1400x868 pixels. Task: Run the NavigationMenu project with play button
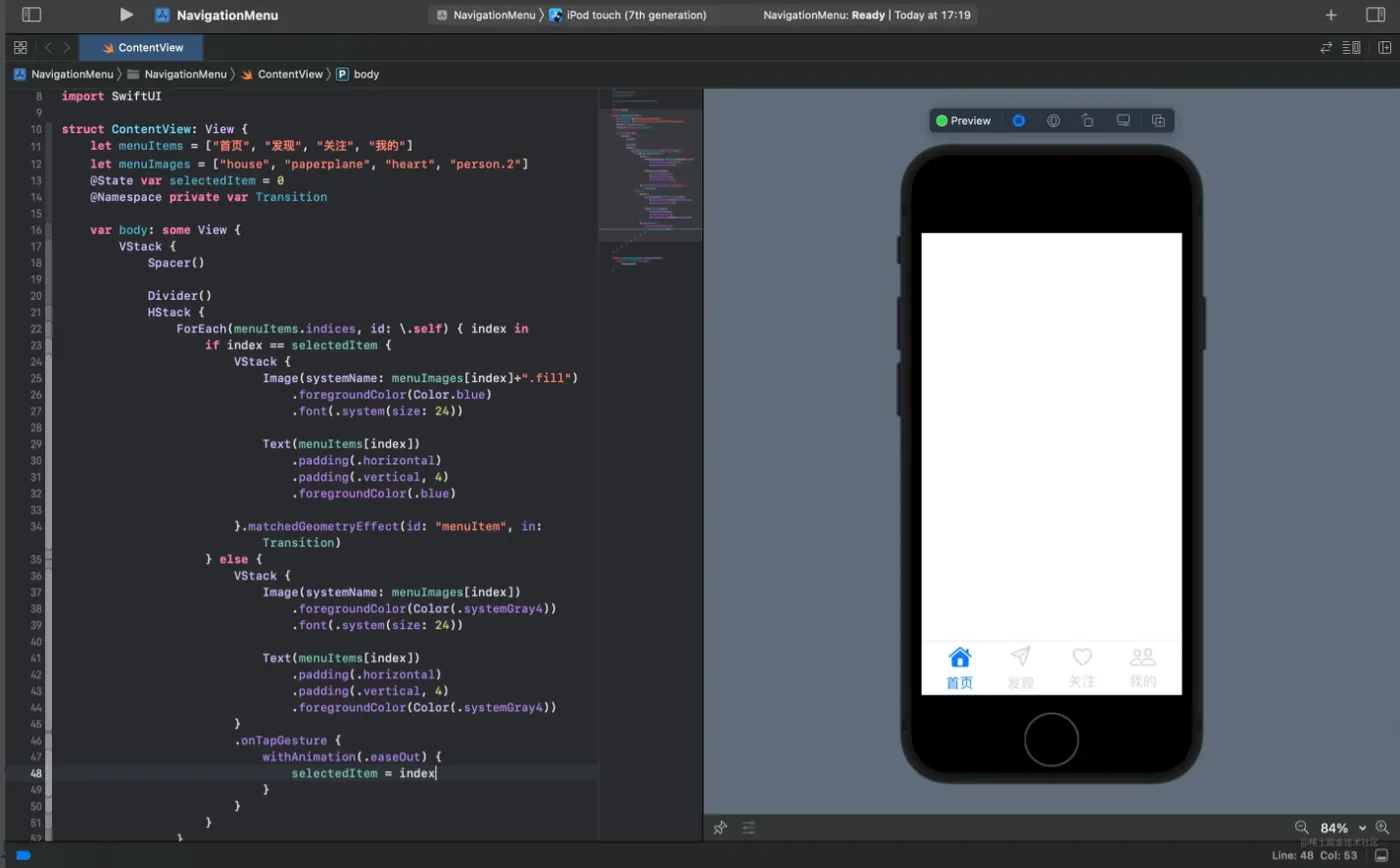(126, 15)
